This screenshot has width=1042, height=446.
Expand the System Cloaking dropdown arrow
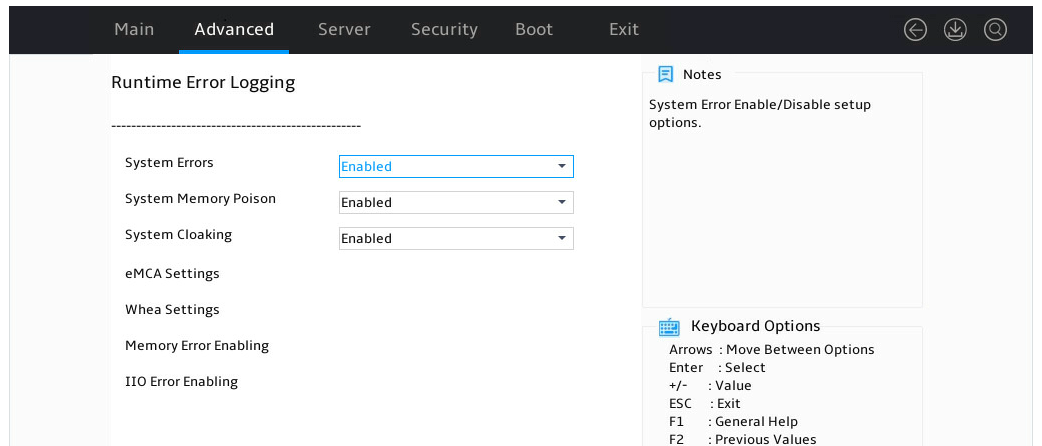click(x=562, y=238)
